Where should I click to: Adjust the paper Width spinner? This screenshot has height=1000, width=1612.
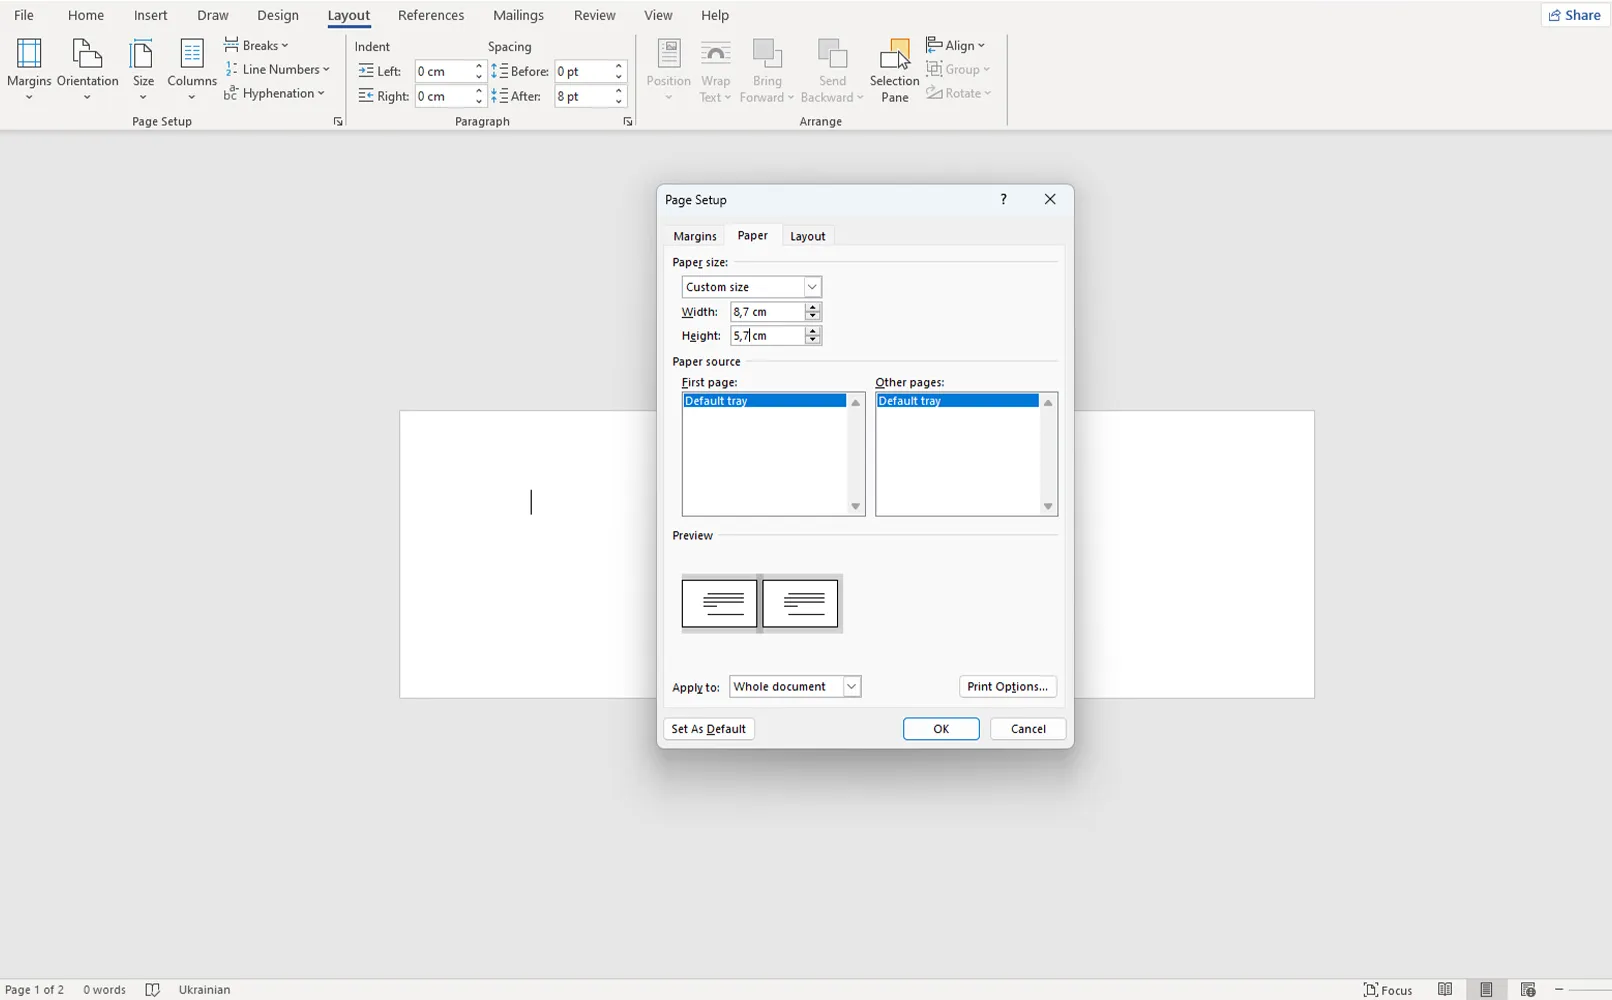813,312
